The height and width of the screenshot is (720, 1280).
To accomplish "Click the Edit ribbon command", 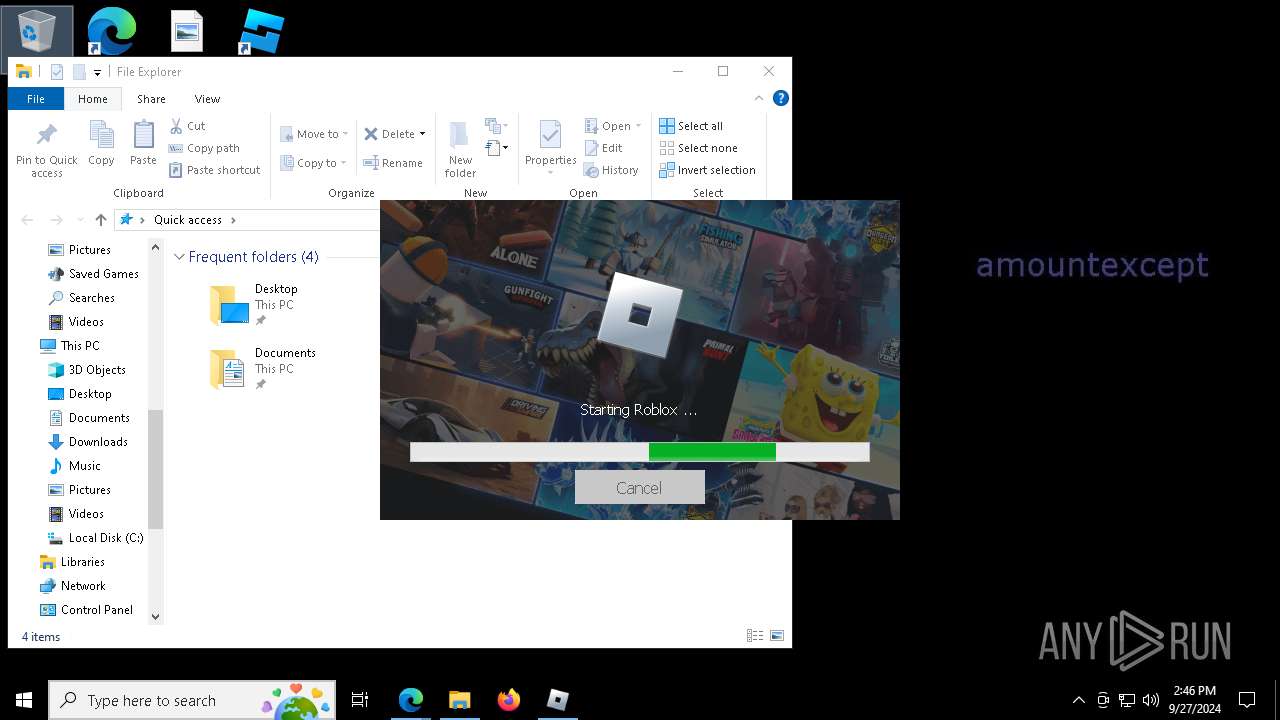I will (x=603, y=148).
